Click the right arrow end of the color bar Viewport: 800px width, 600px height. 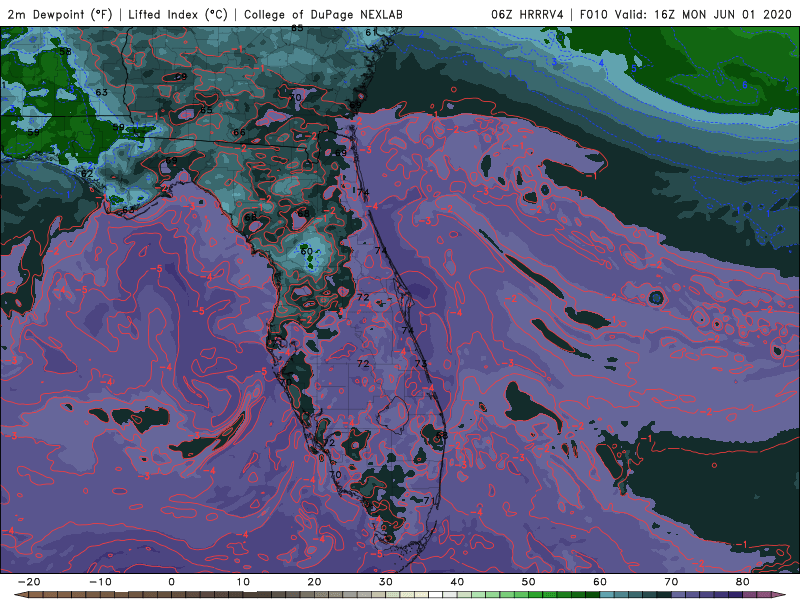coord(780,595)
